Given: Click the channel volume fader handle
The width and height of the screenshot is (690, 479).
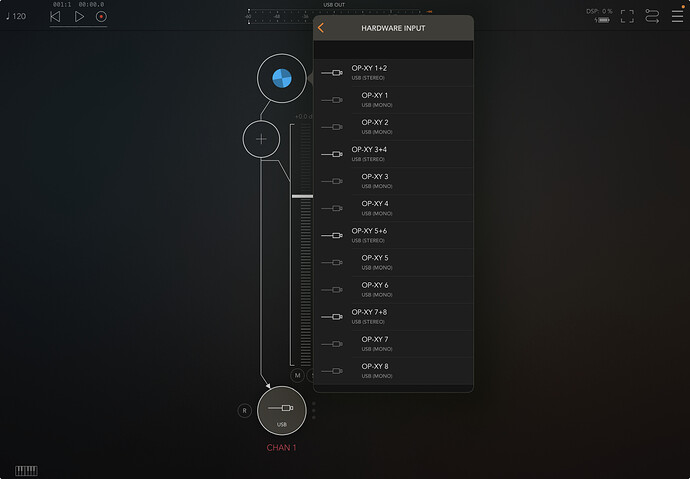Looking at the screenshot, I should [302, 196].
